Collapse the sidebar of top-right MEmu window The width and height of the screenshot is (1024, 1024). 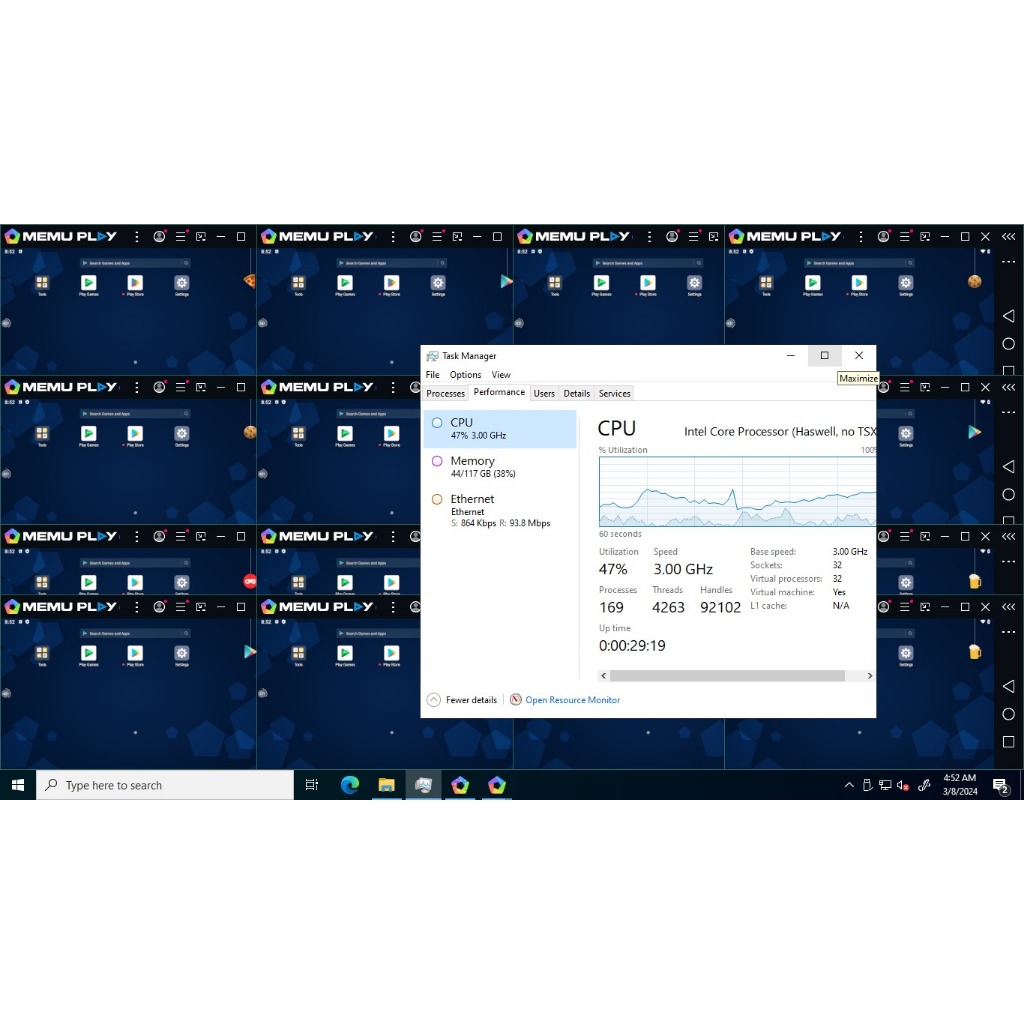(1008, 236)
